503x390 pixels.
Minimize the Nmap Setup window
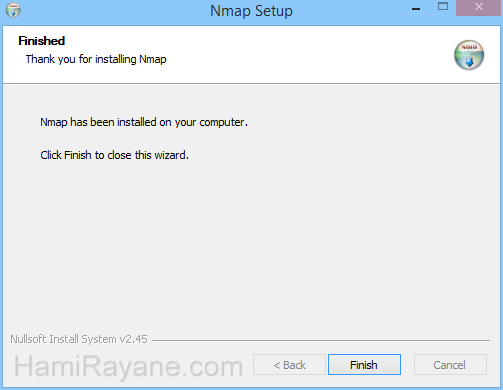[x=416, y=9]
